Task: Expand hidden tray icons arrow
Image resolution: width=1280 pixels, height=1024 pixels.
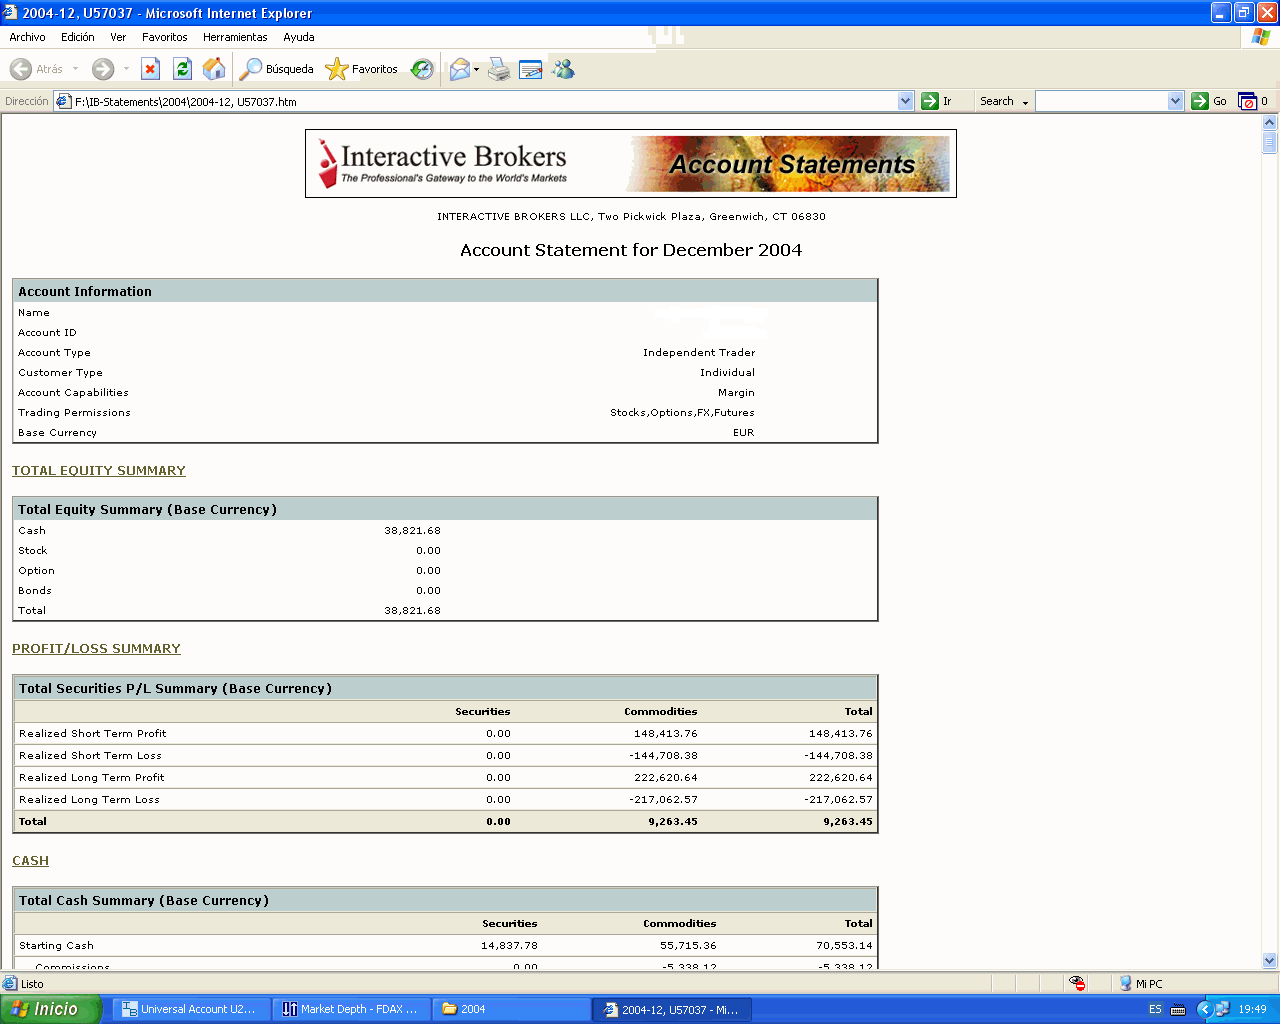Action: point(1204,1009)
